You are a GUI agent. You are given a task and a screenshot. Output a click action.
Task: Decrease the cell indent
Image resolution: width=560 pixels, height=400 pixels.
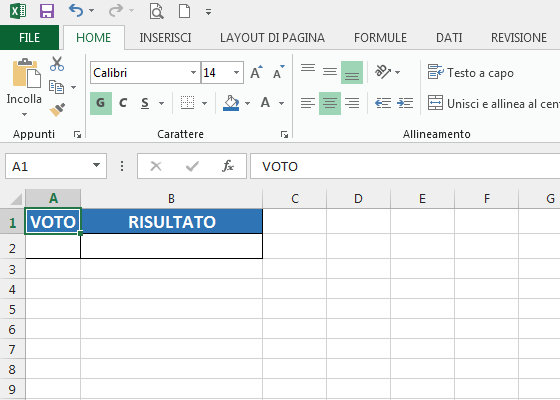(x=383, y=103)
